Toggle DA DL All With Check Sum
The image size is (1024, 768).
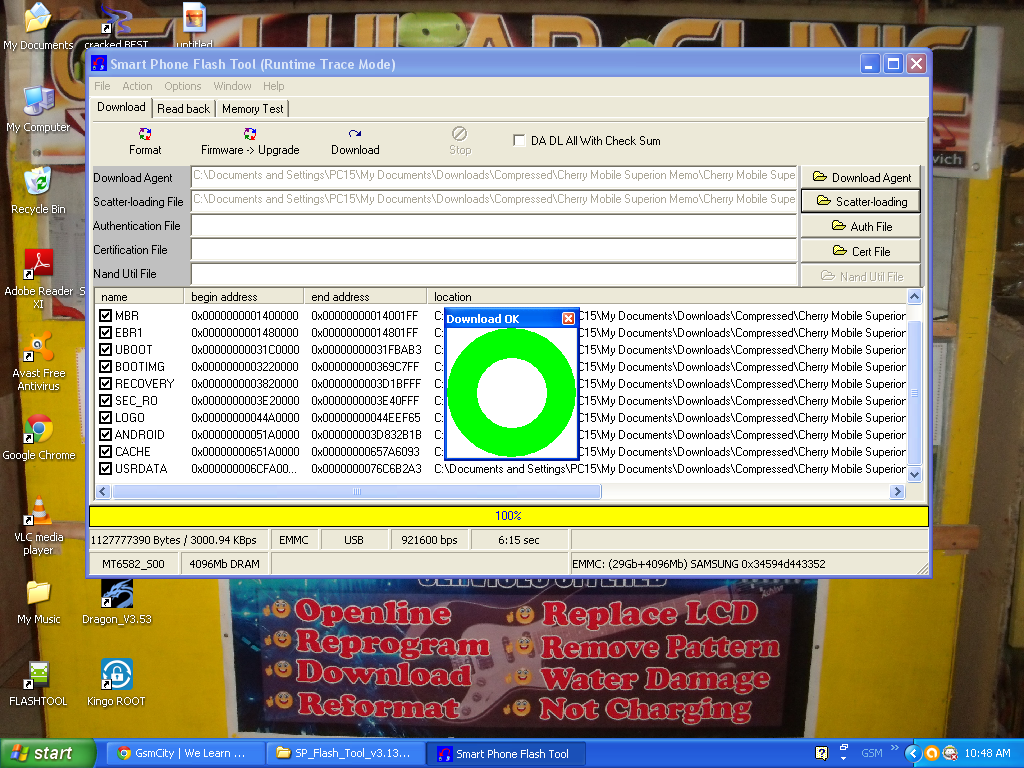(x=519, y=140)
